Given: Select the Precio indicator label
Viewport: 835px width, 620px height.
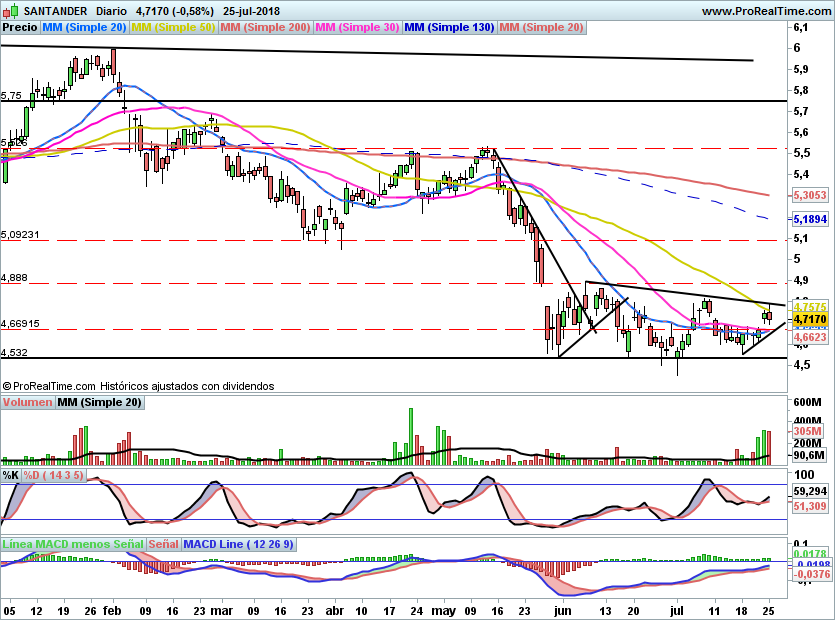Looking at the screenshot, I should 20,27.
